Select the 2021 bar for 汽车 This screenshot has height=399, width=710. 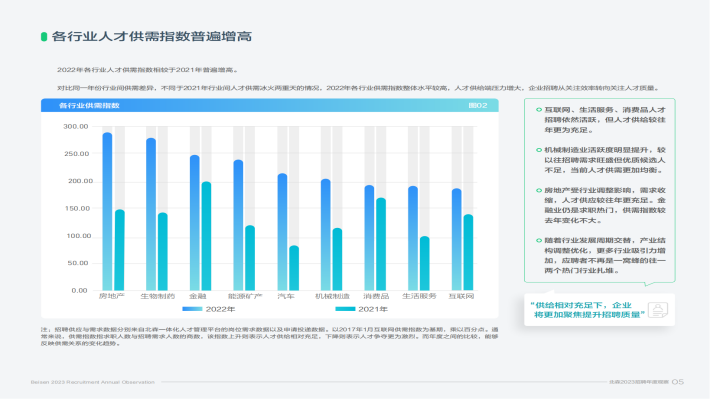point(294,268)
